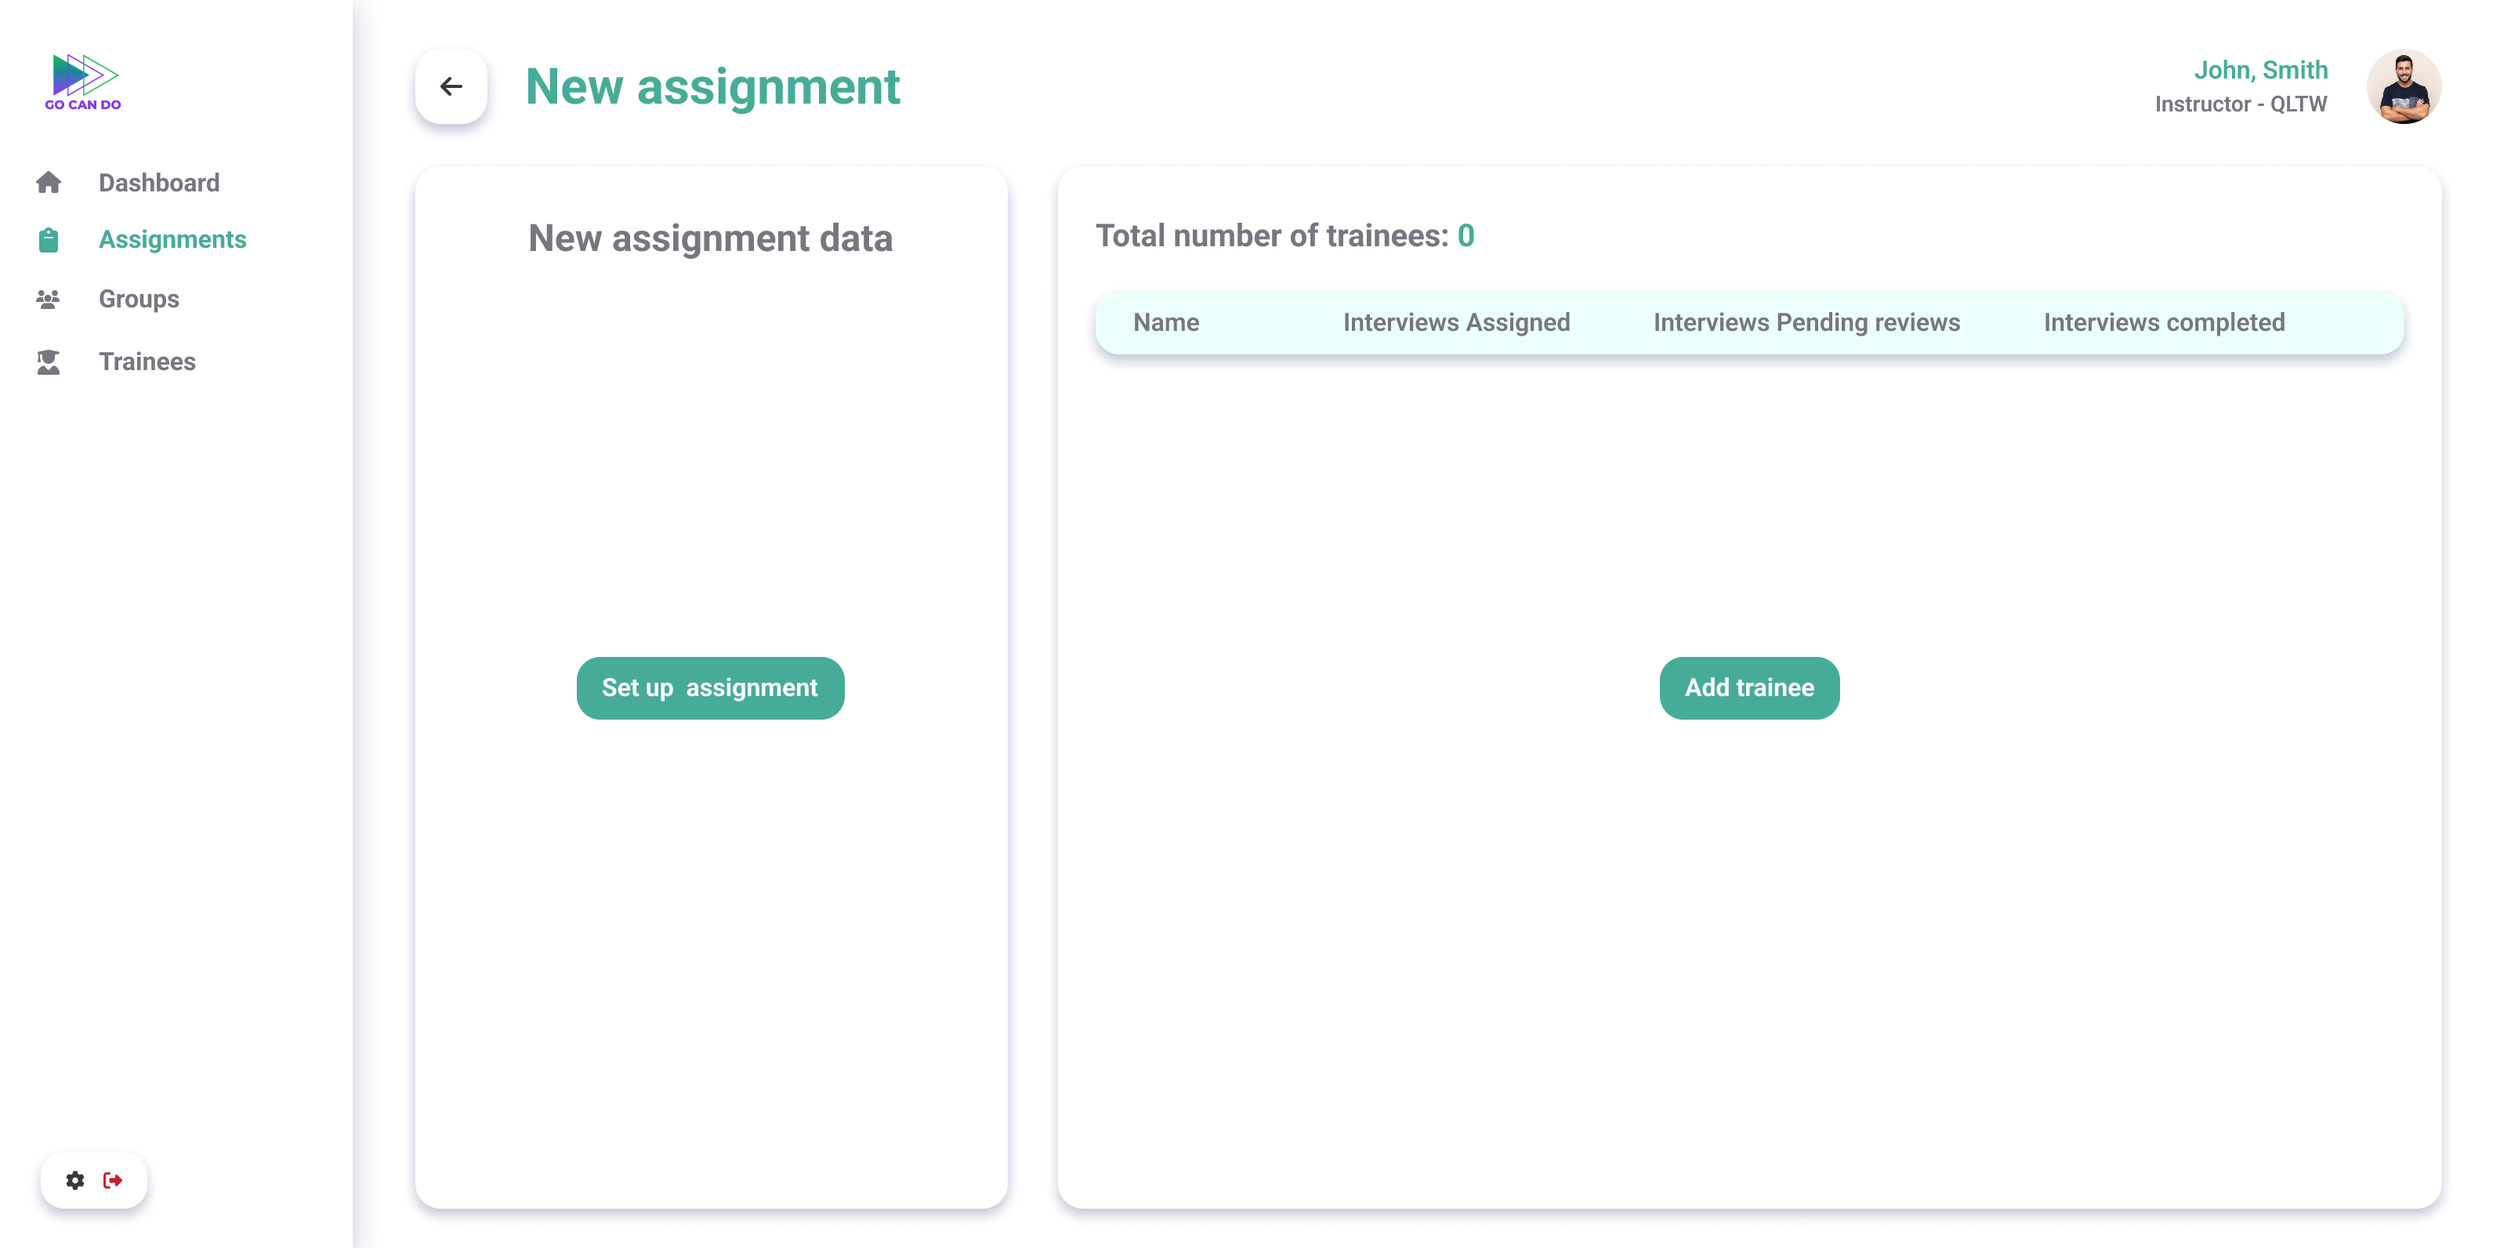Click the Assignments clipboard icon
Viewport: 2500px width, 1248px height.
click(48, 240)
